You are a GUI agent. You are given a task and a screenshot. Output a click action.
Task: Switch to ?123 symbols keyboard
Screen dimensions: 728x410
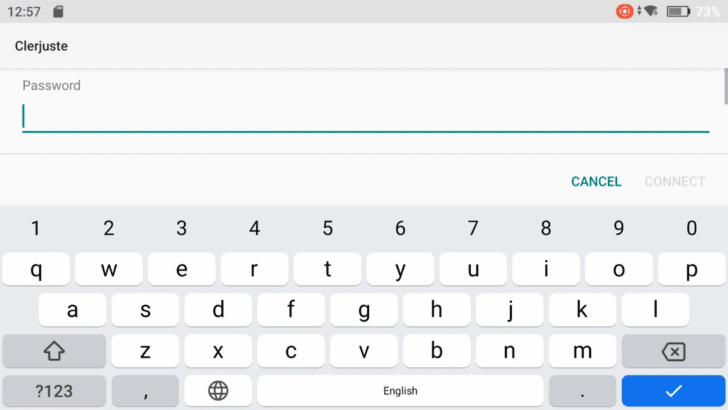(54, 391)
